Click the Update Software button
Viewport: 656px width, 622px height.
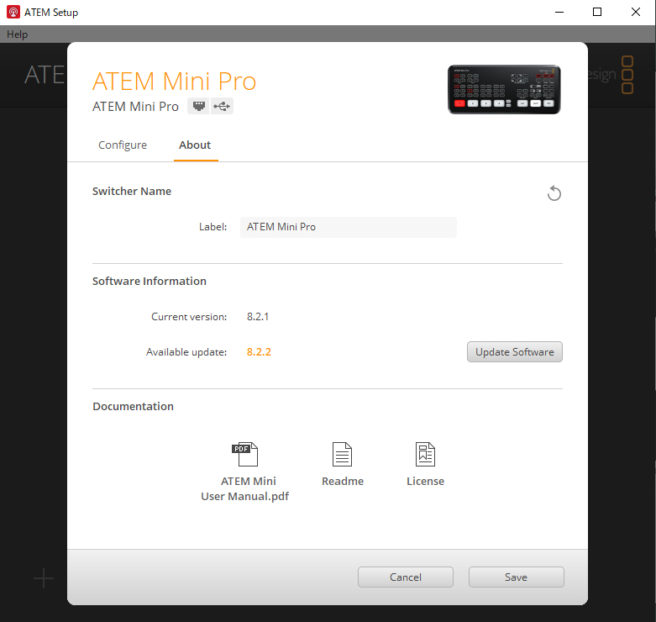point(515,352)
